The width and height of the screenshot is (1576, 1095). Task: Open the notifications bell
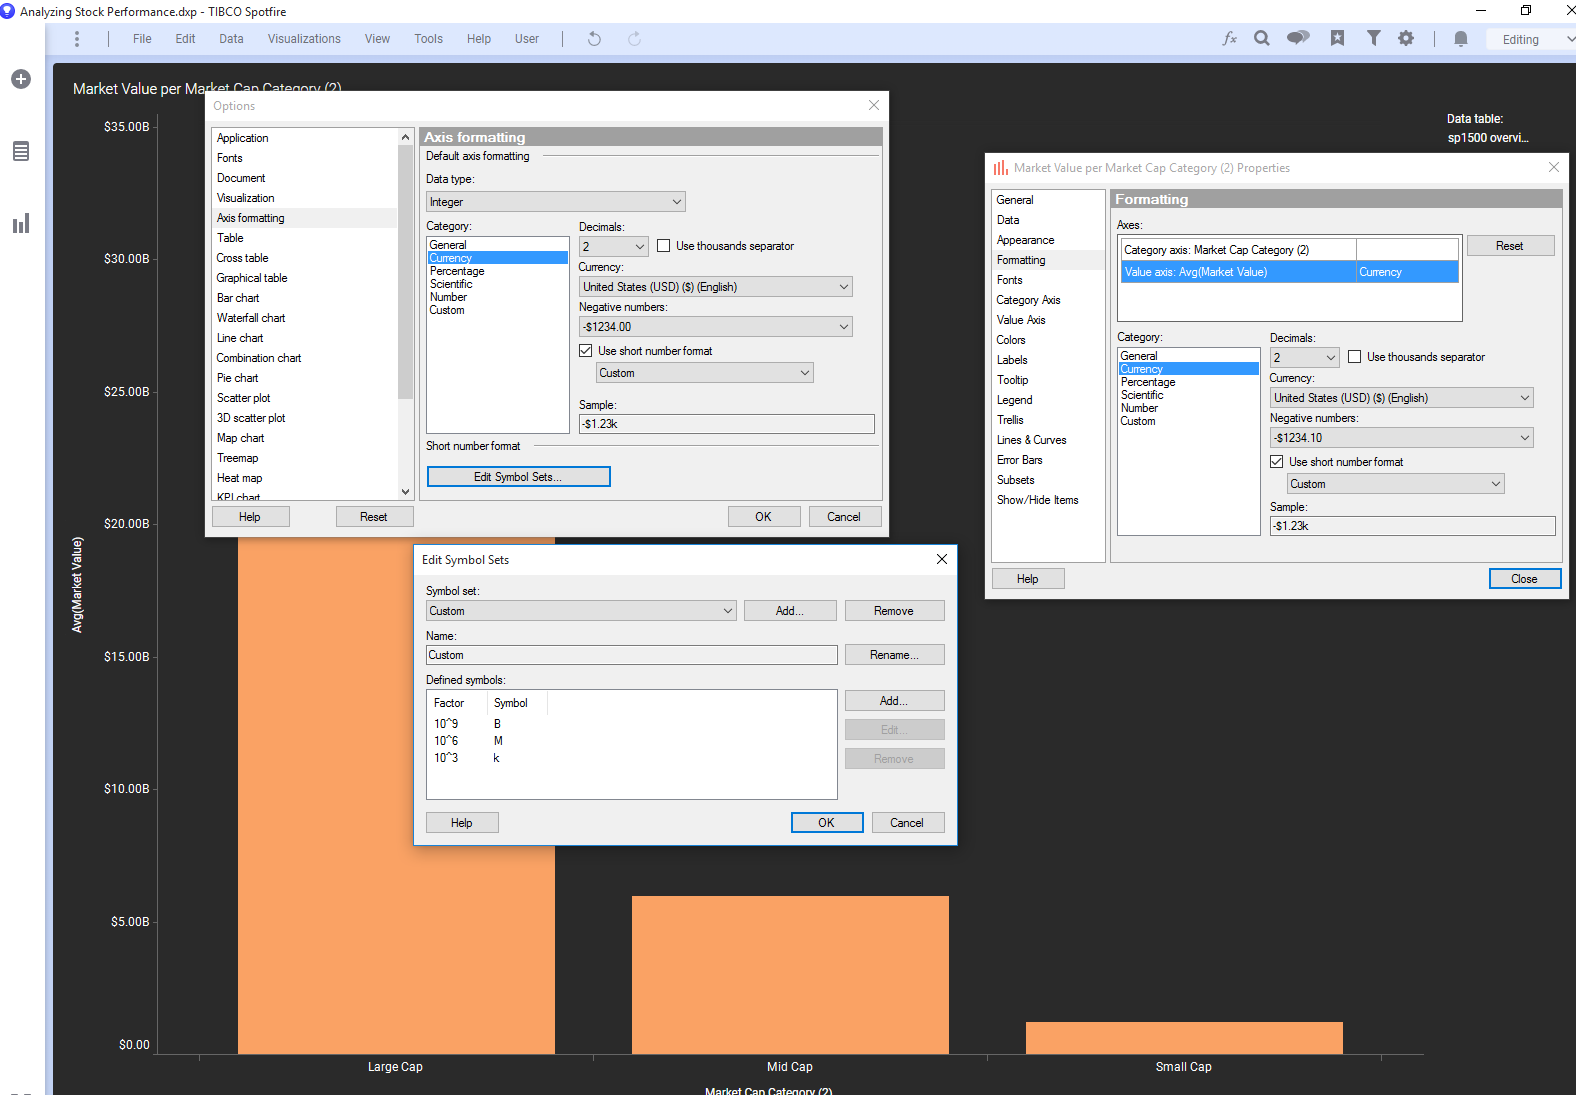[x=1461, y=39]
